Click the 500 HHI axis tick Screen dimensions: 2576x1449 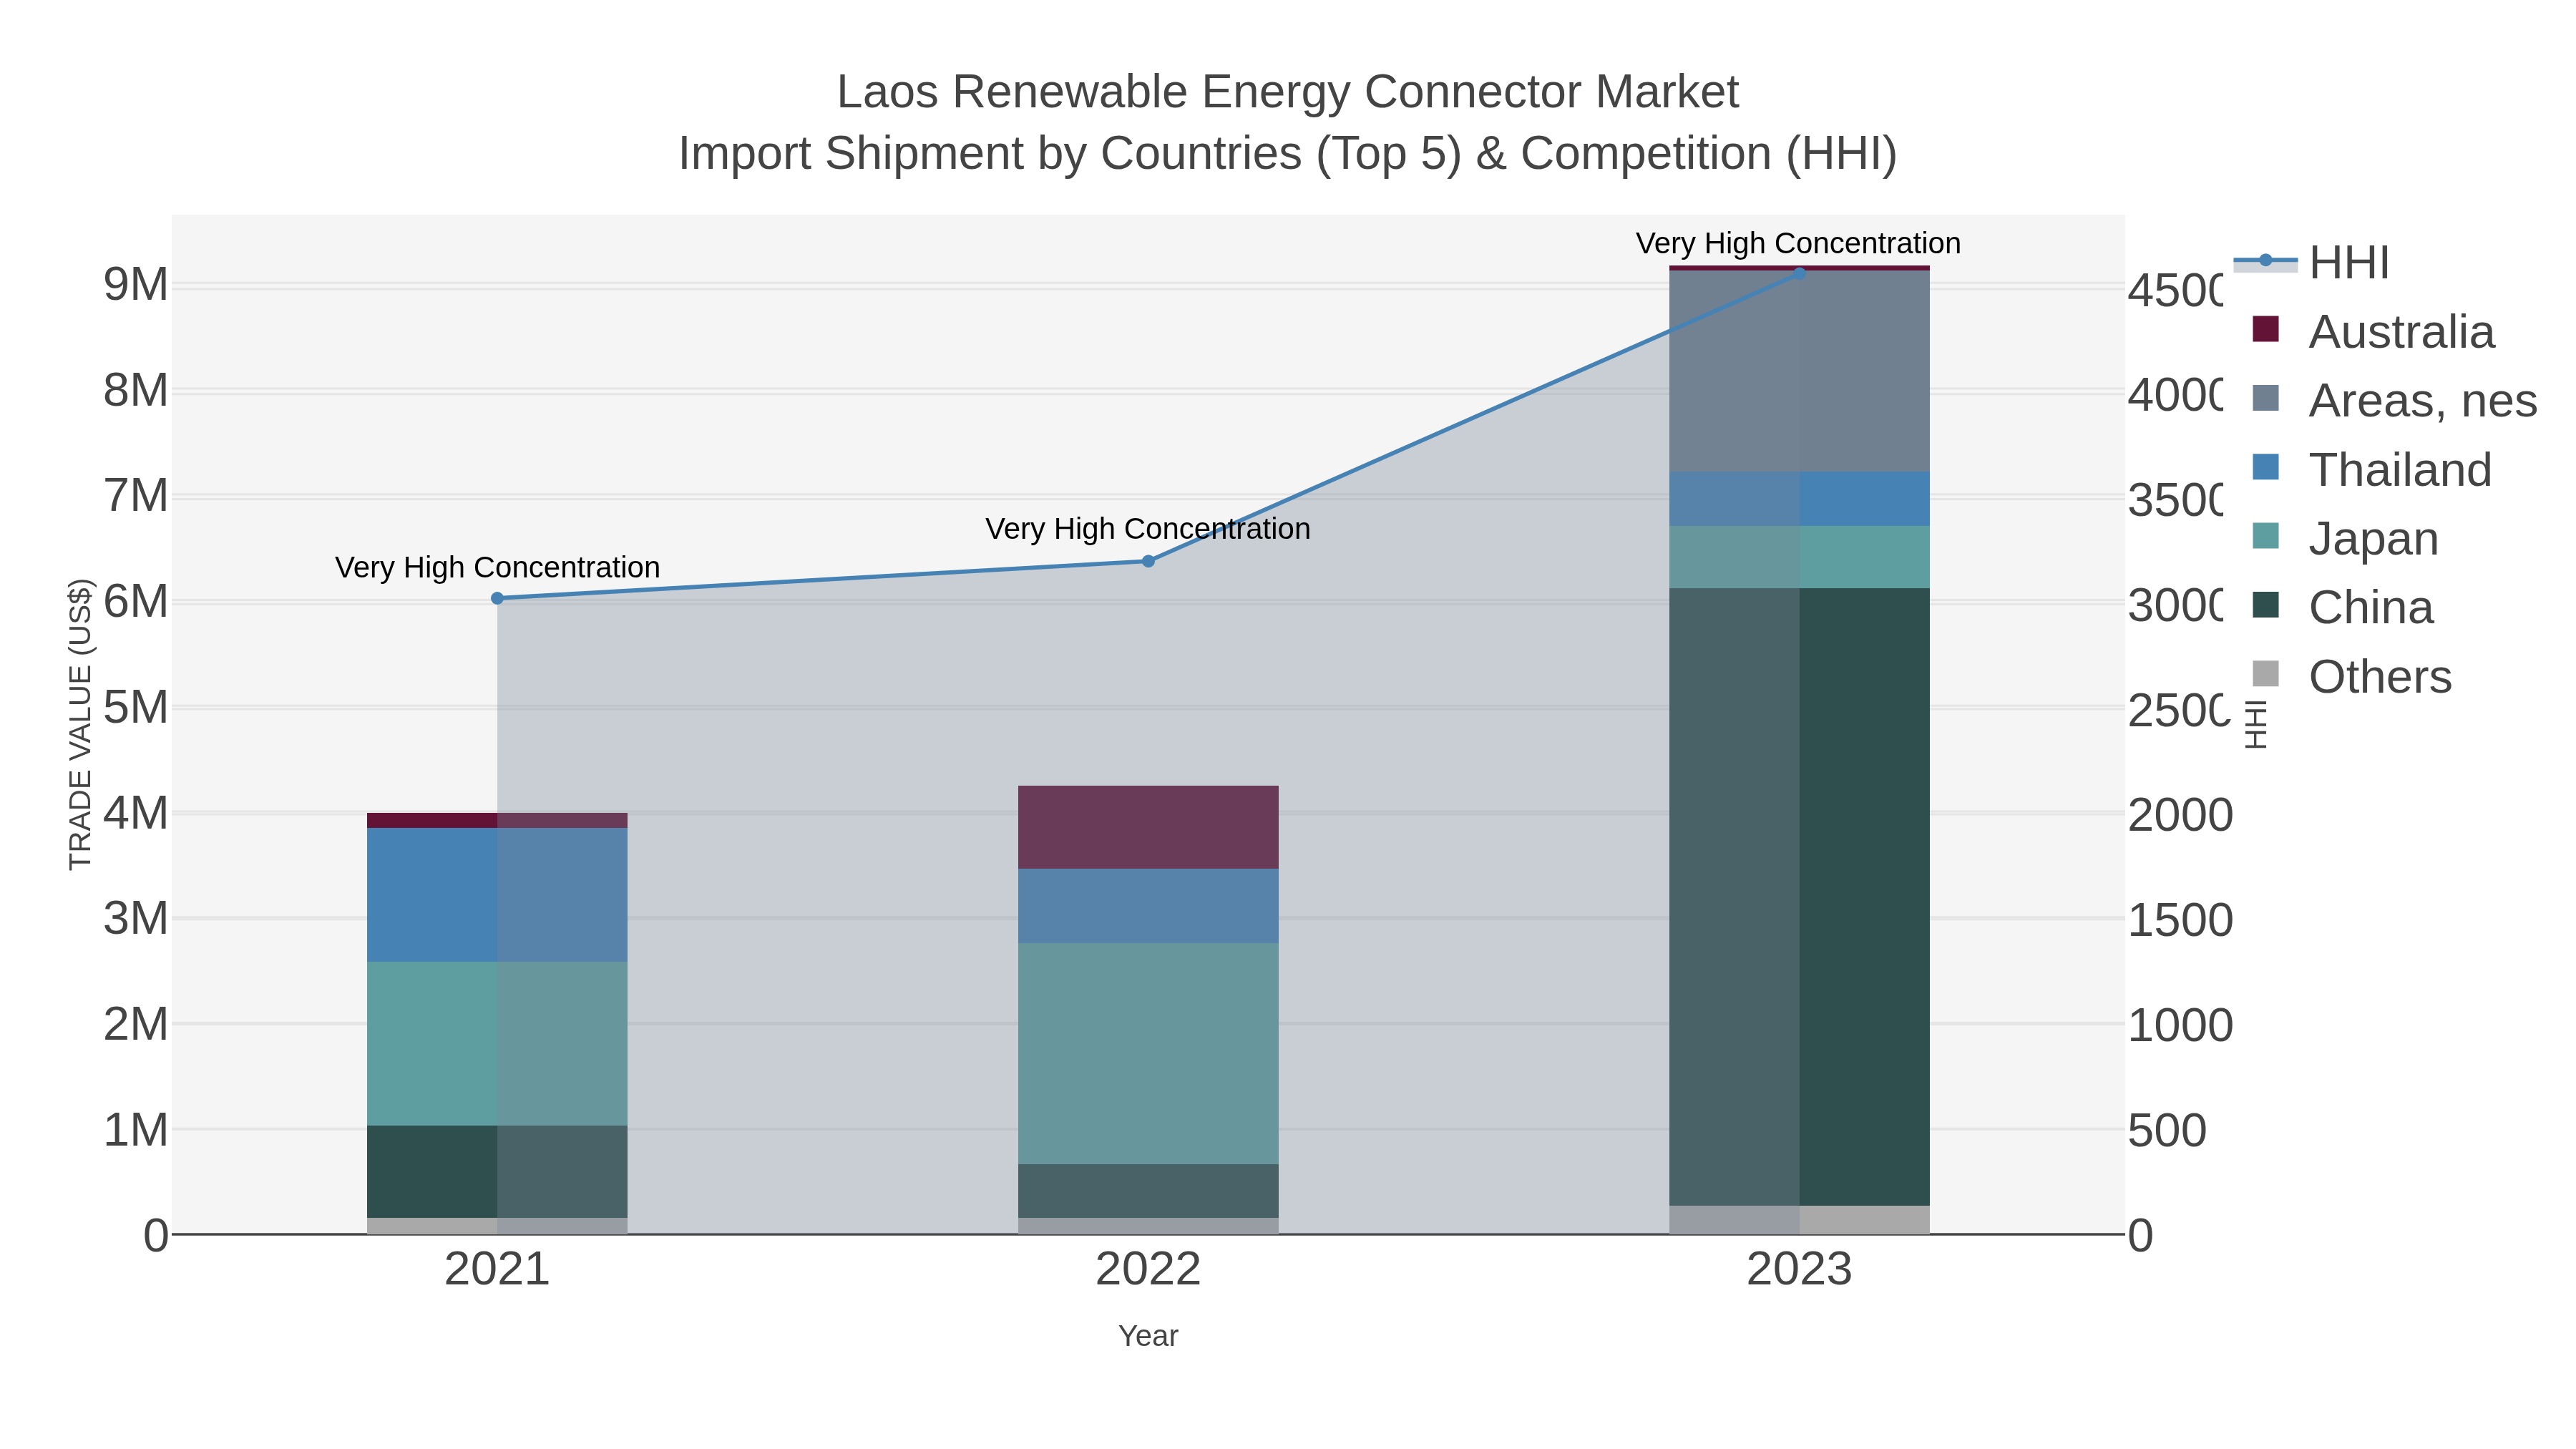click(2167, 1131)
